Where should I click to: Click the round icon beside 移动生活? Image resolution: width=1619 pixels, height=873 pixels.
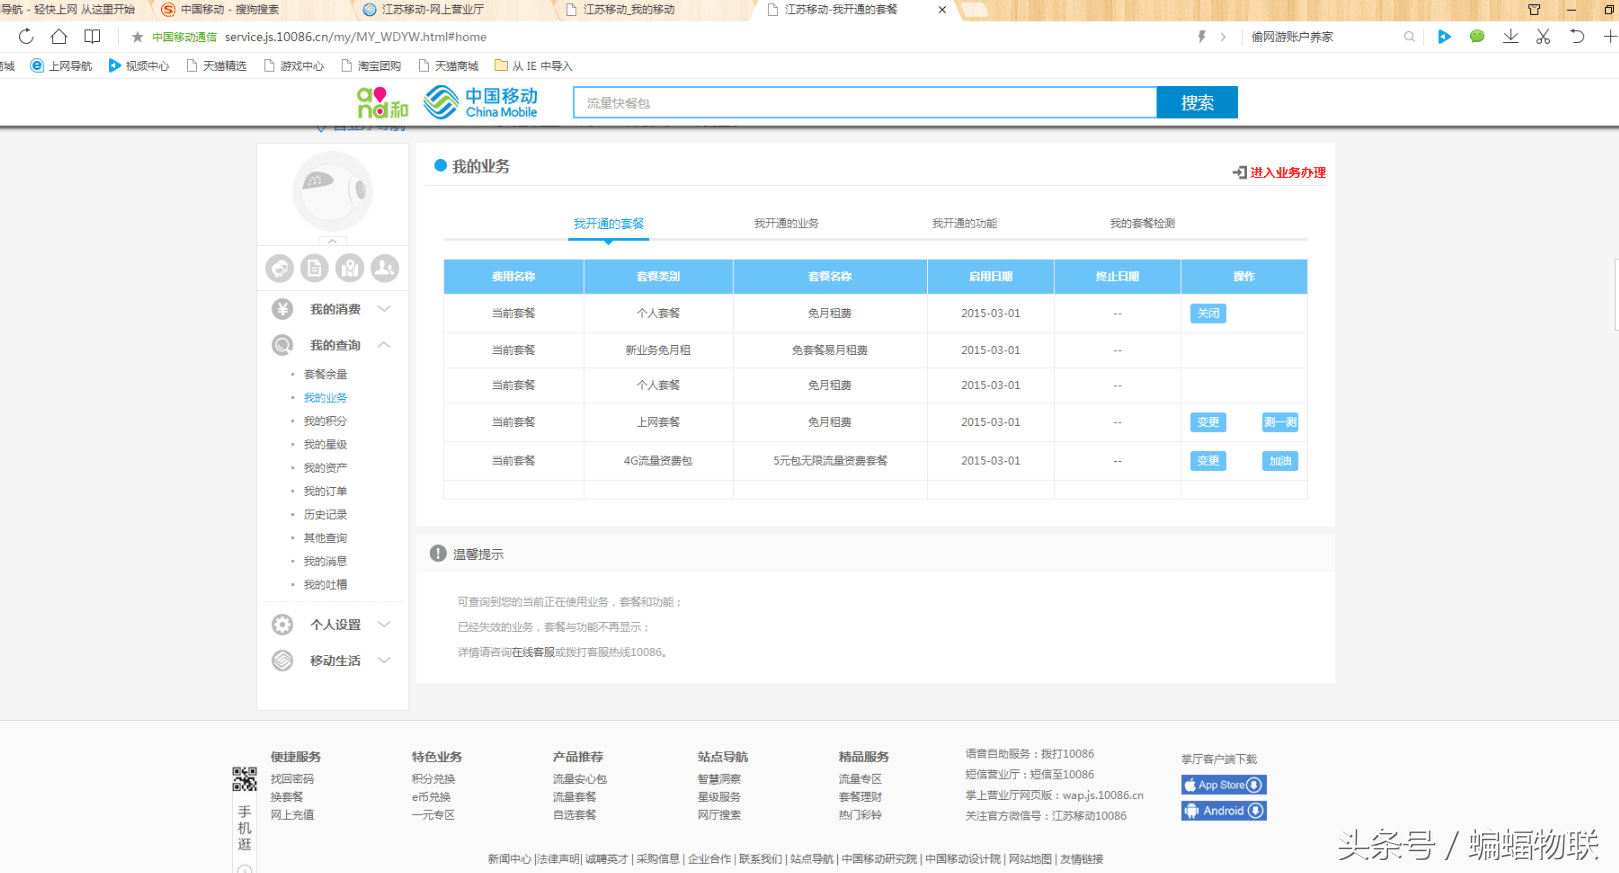click(283, 661)
